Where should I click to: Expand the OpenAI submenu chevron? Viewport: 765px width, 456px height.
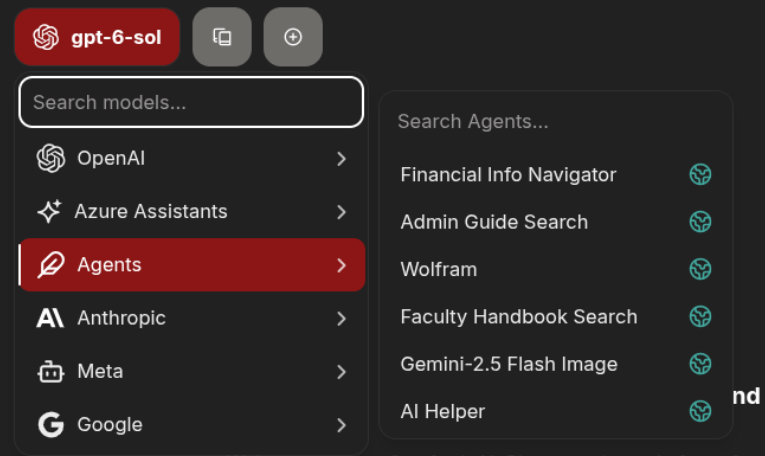[x=342, y=159]
